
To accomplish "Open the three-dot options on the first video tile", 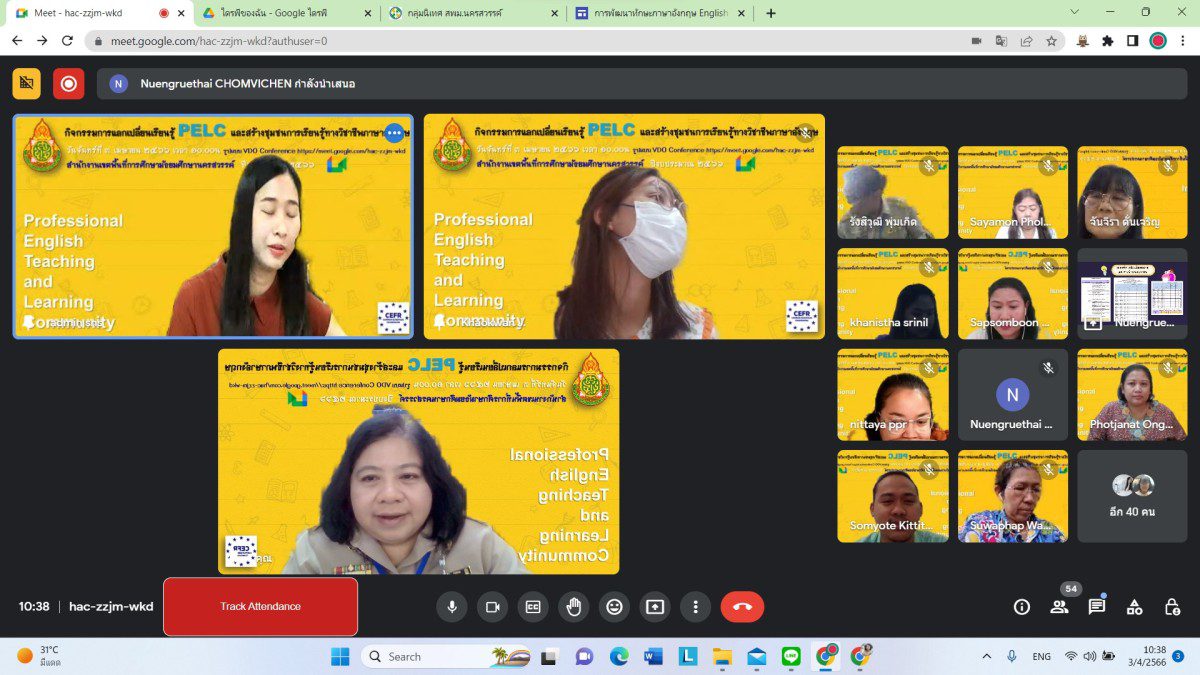I will pyautogui.click(x=393, y=133).
